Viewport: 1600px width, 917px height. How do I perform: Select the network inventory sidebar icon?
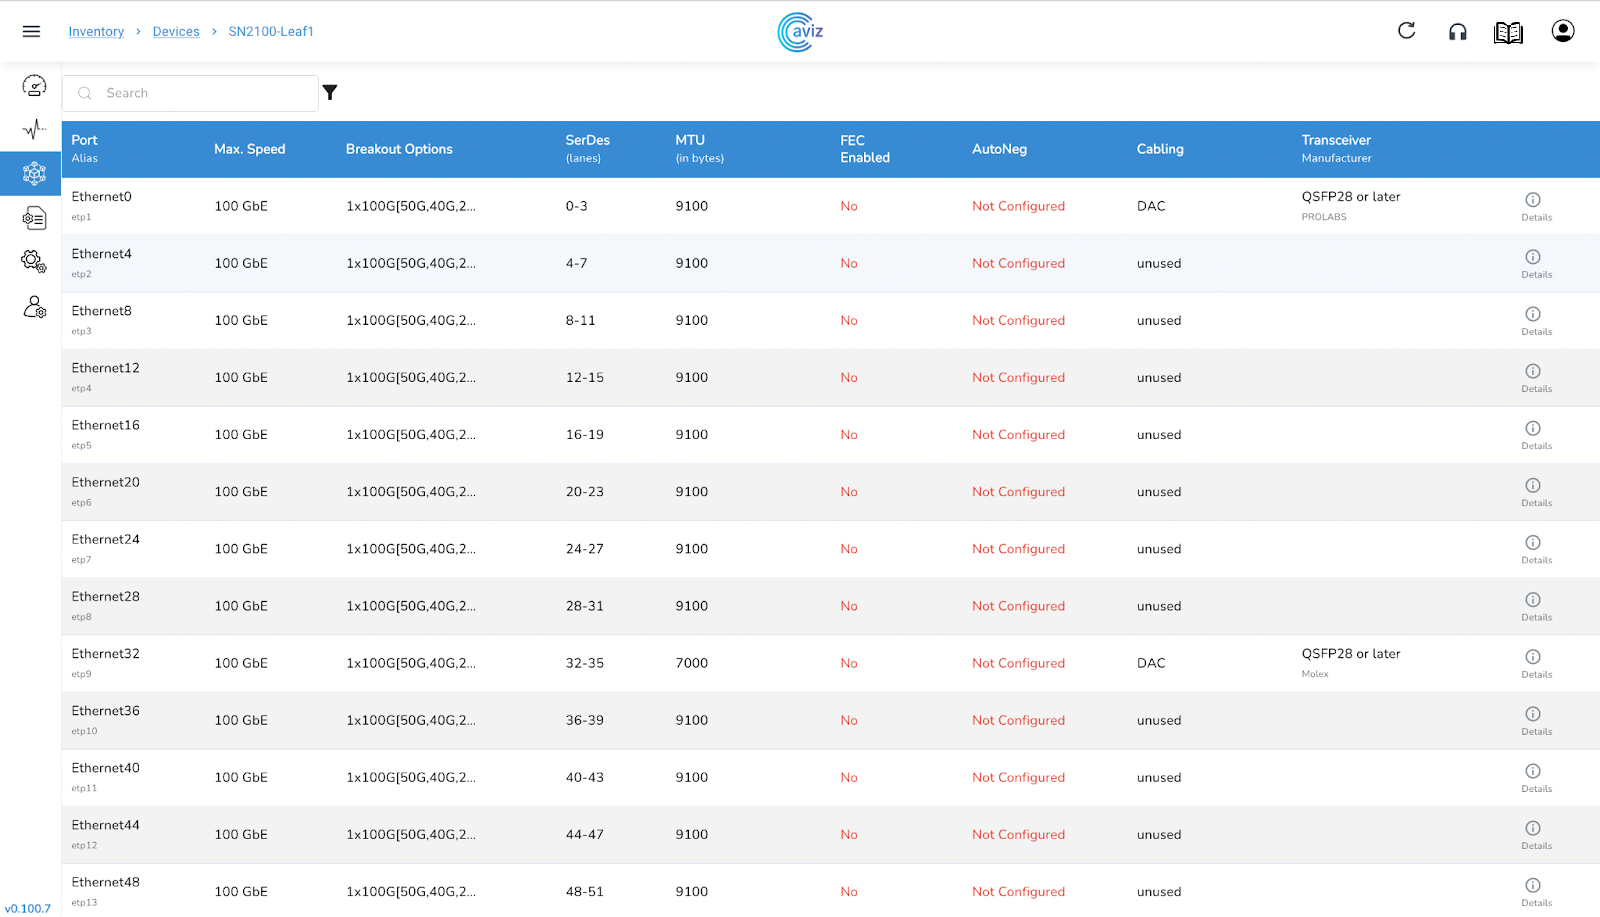pos(34,173)
